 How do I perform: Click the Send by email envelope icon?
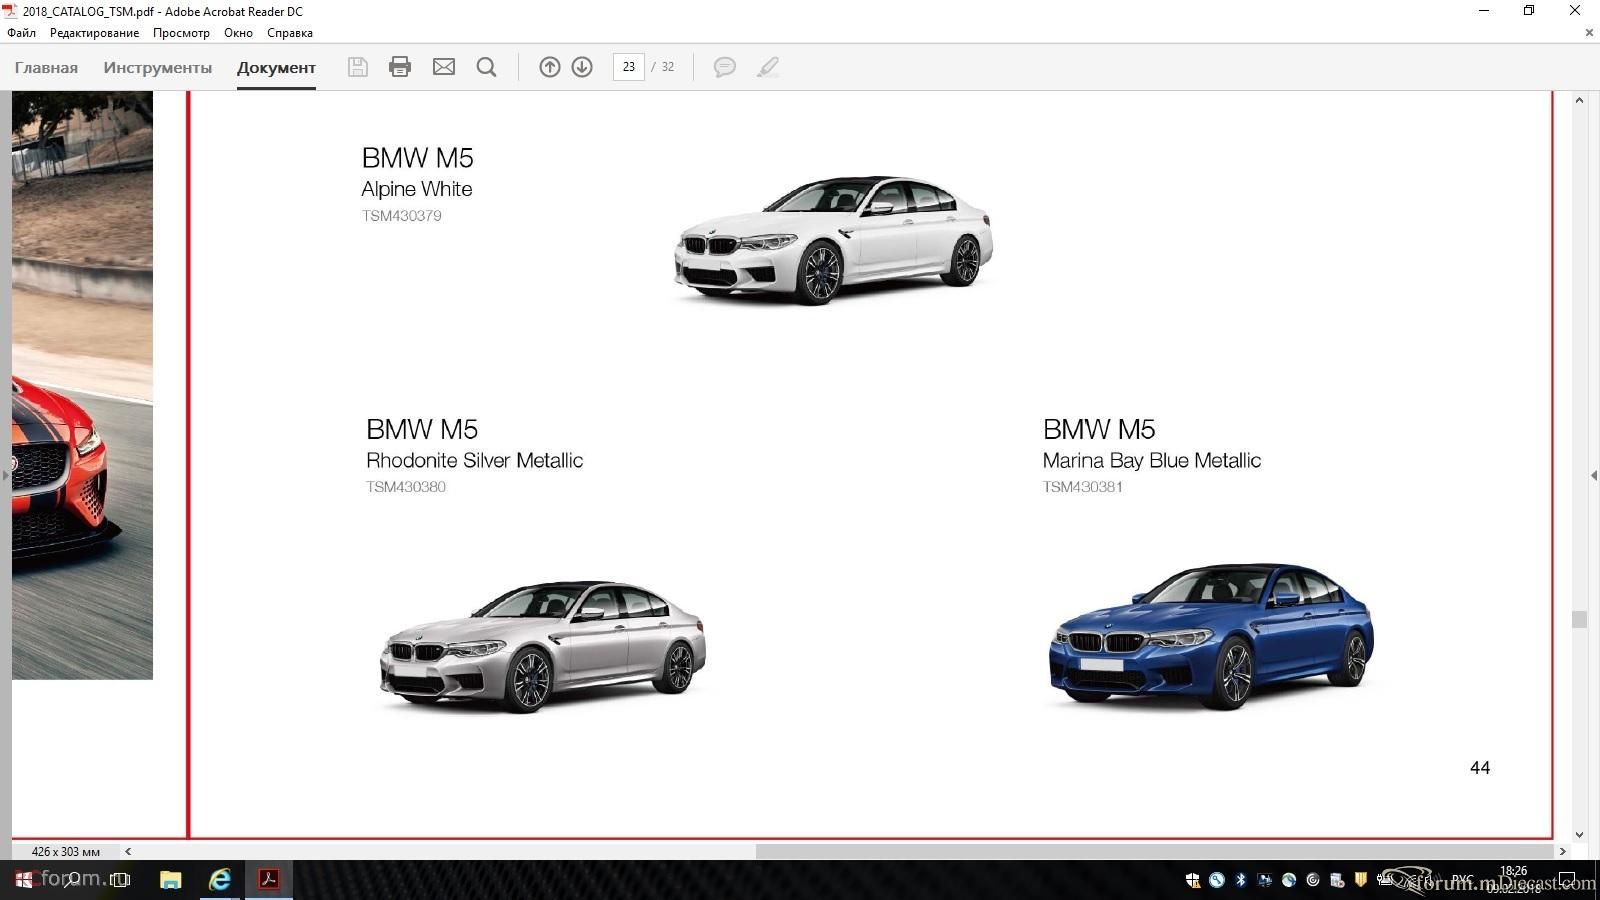click(x=444, y=67)
